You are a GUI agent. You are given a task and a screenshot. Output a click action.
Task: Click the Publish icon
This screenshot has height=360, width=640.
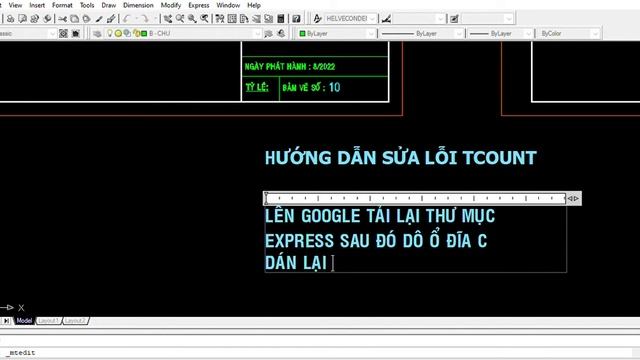click(35, 19)
